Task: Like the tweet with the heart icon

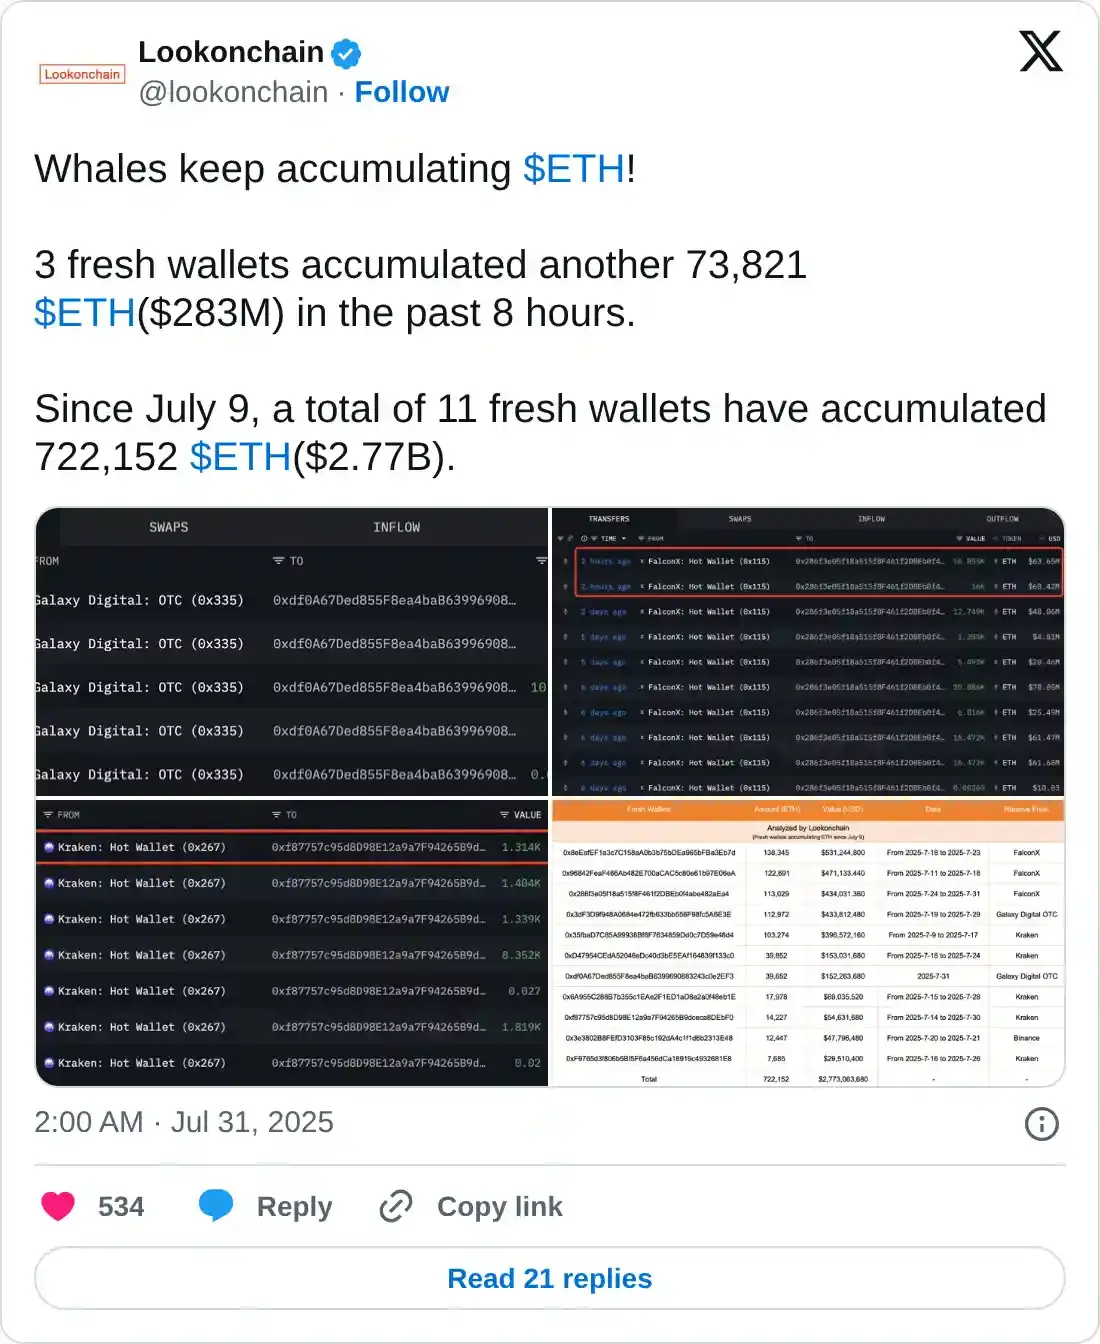Action: 58,1206
